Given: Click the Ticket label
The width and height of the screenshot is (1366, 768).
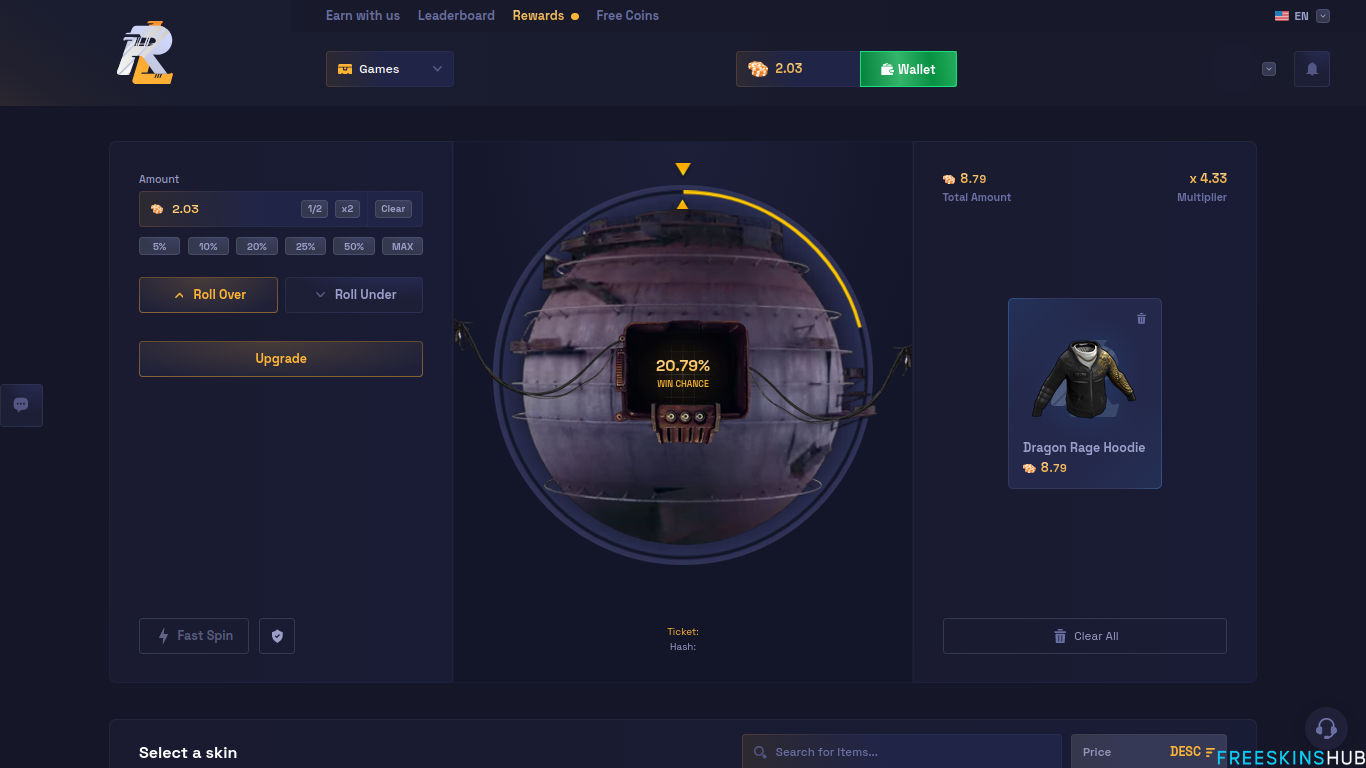Looking at the screenshot, I should click(683, 632).
